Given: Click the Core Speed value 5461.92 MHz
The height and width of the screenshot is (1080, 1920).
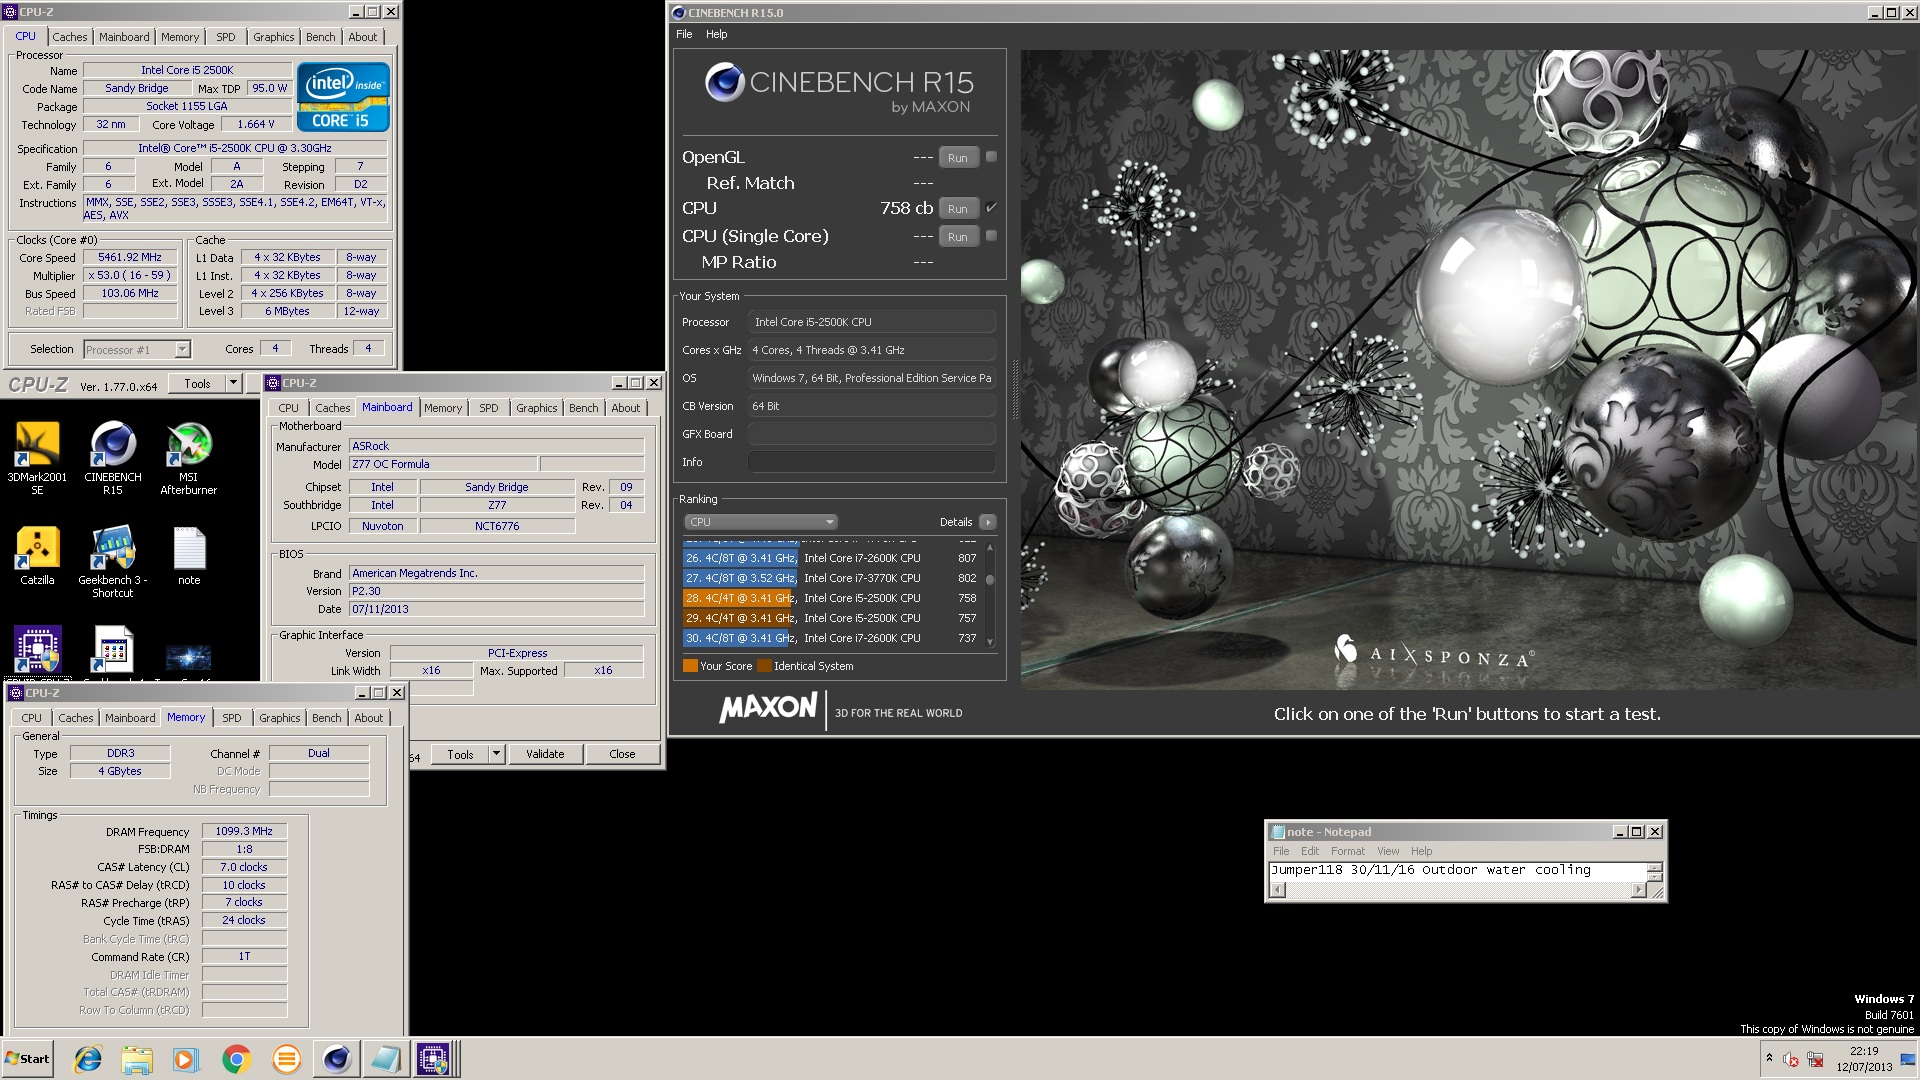Looking at the screenshot, I should pyautogui.click(x=130, y=257).
